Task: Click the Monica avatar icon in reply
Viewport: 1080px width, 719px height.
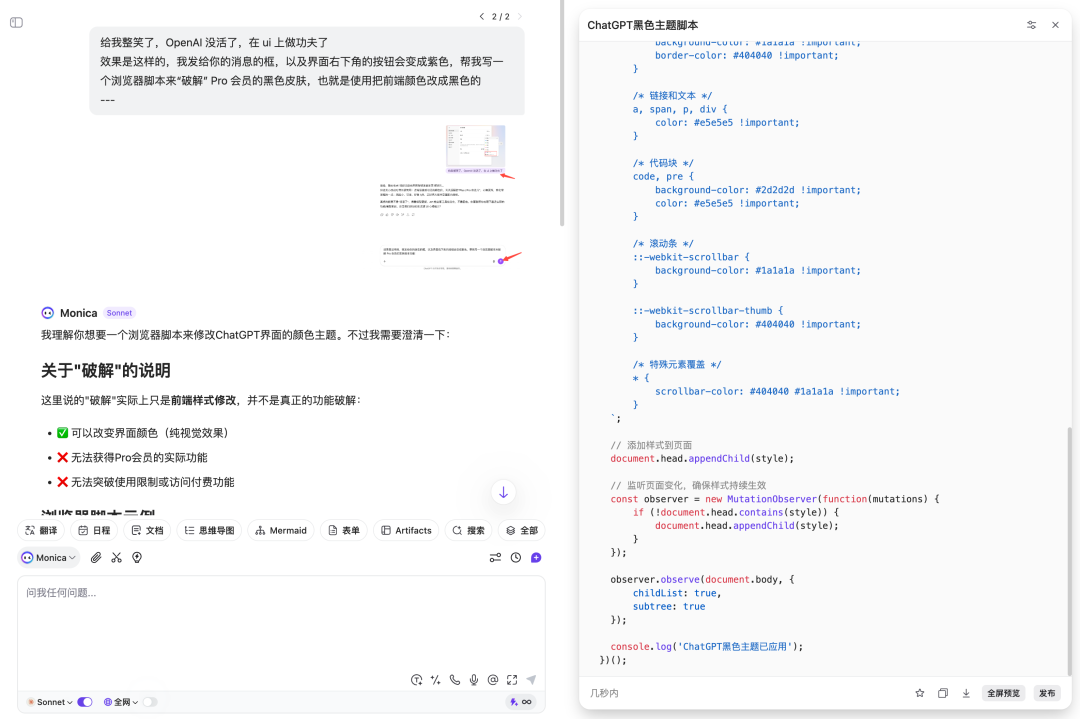Action: coord(48,313)
